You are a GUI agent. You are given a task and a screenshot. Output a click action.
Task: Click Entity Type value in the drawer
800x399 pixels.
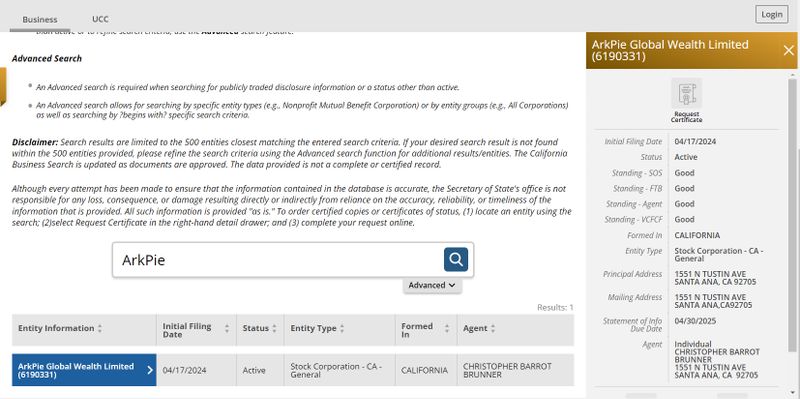pyautogui.click(x=718, y=255)
